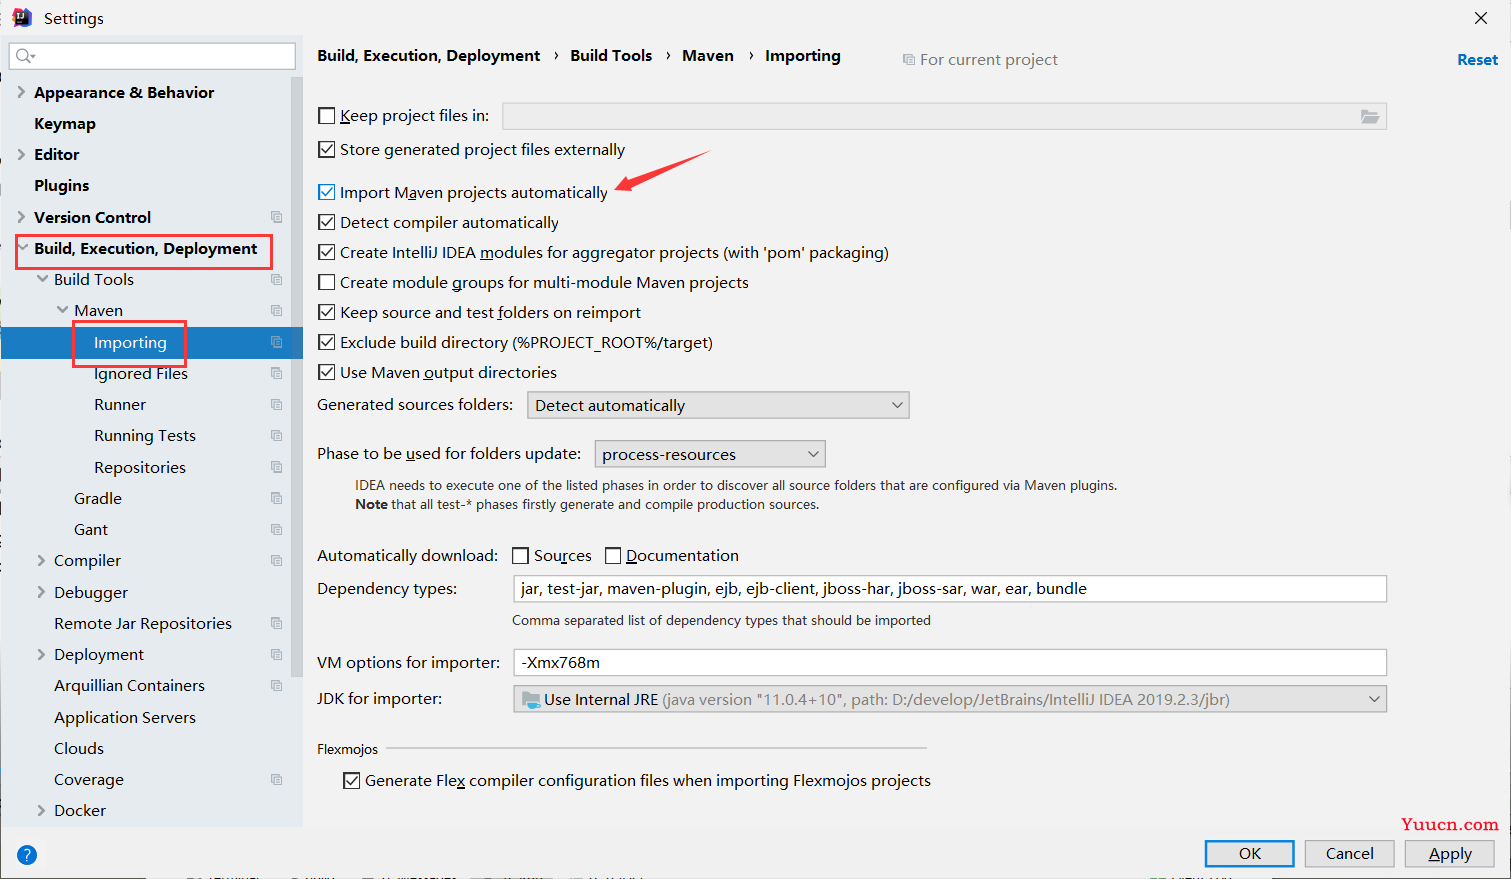Click the help question mark icon
The height and width of the screenshot is (879, 1511).
(x=27, y=855)
